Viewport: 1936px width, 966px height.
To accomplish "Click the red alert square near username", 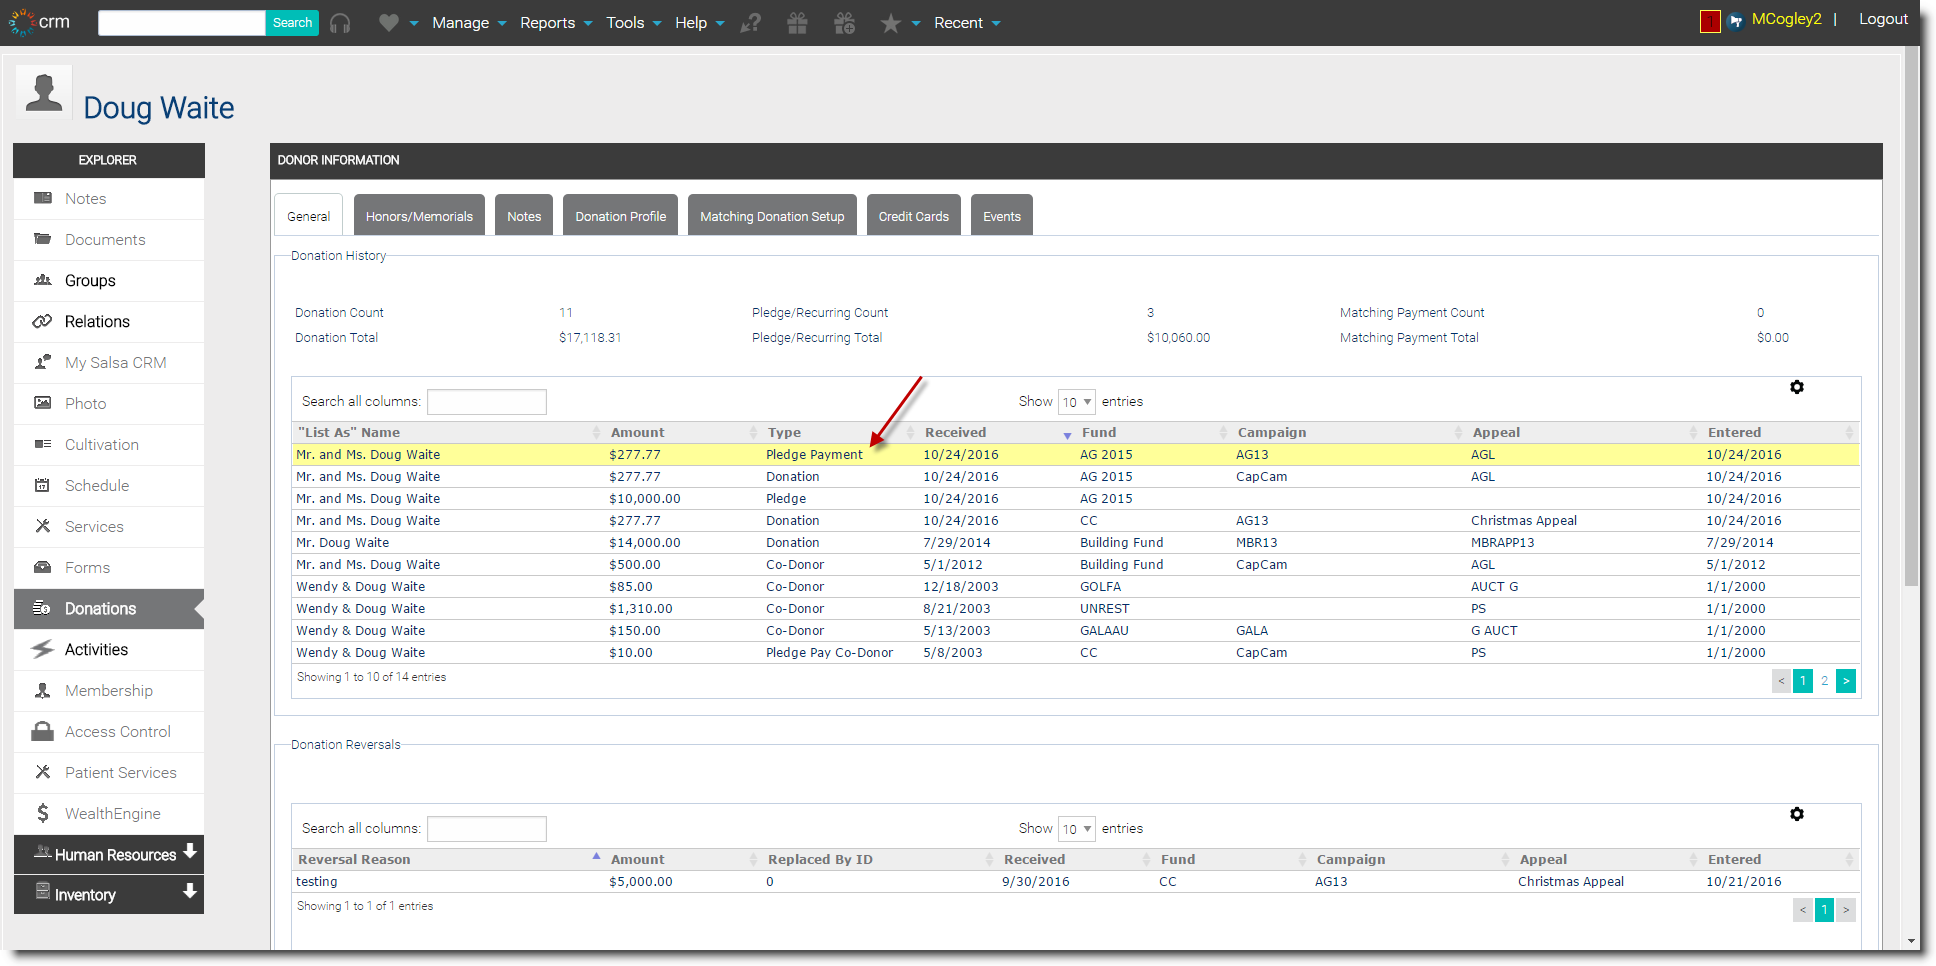I will pos(1710,20).
